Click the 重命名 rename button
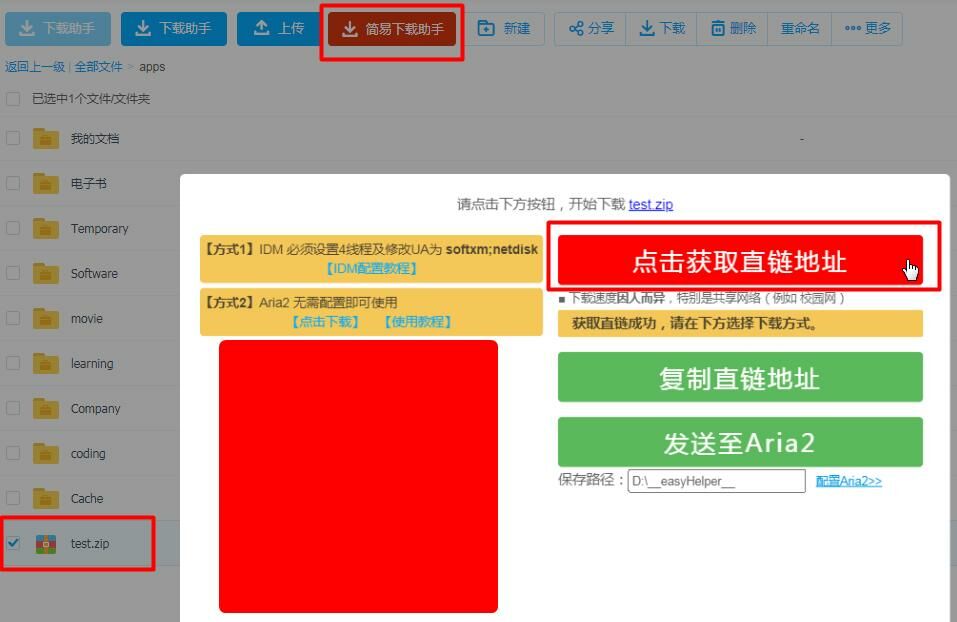Viewport: 957px width, 622px height. pyautogui.click(x=799, y=29)
